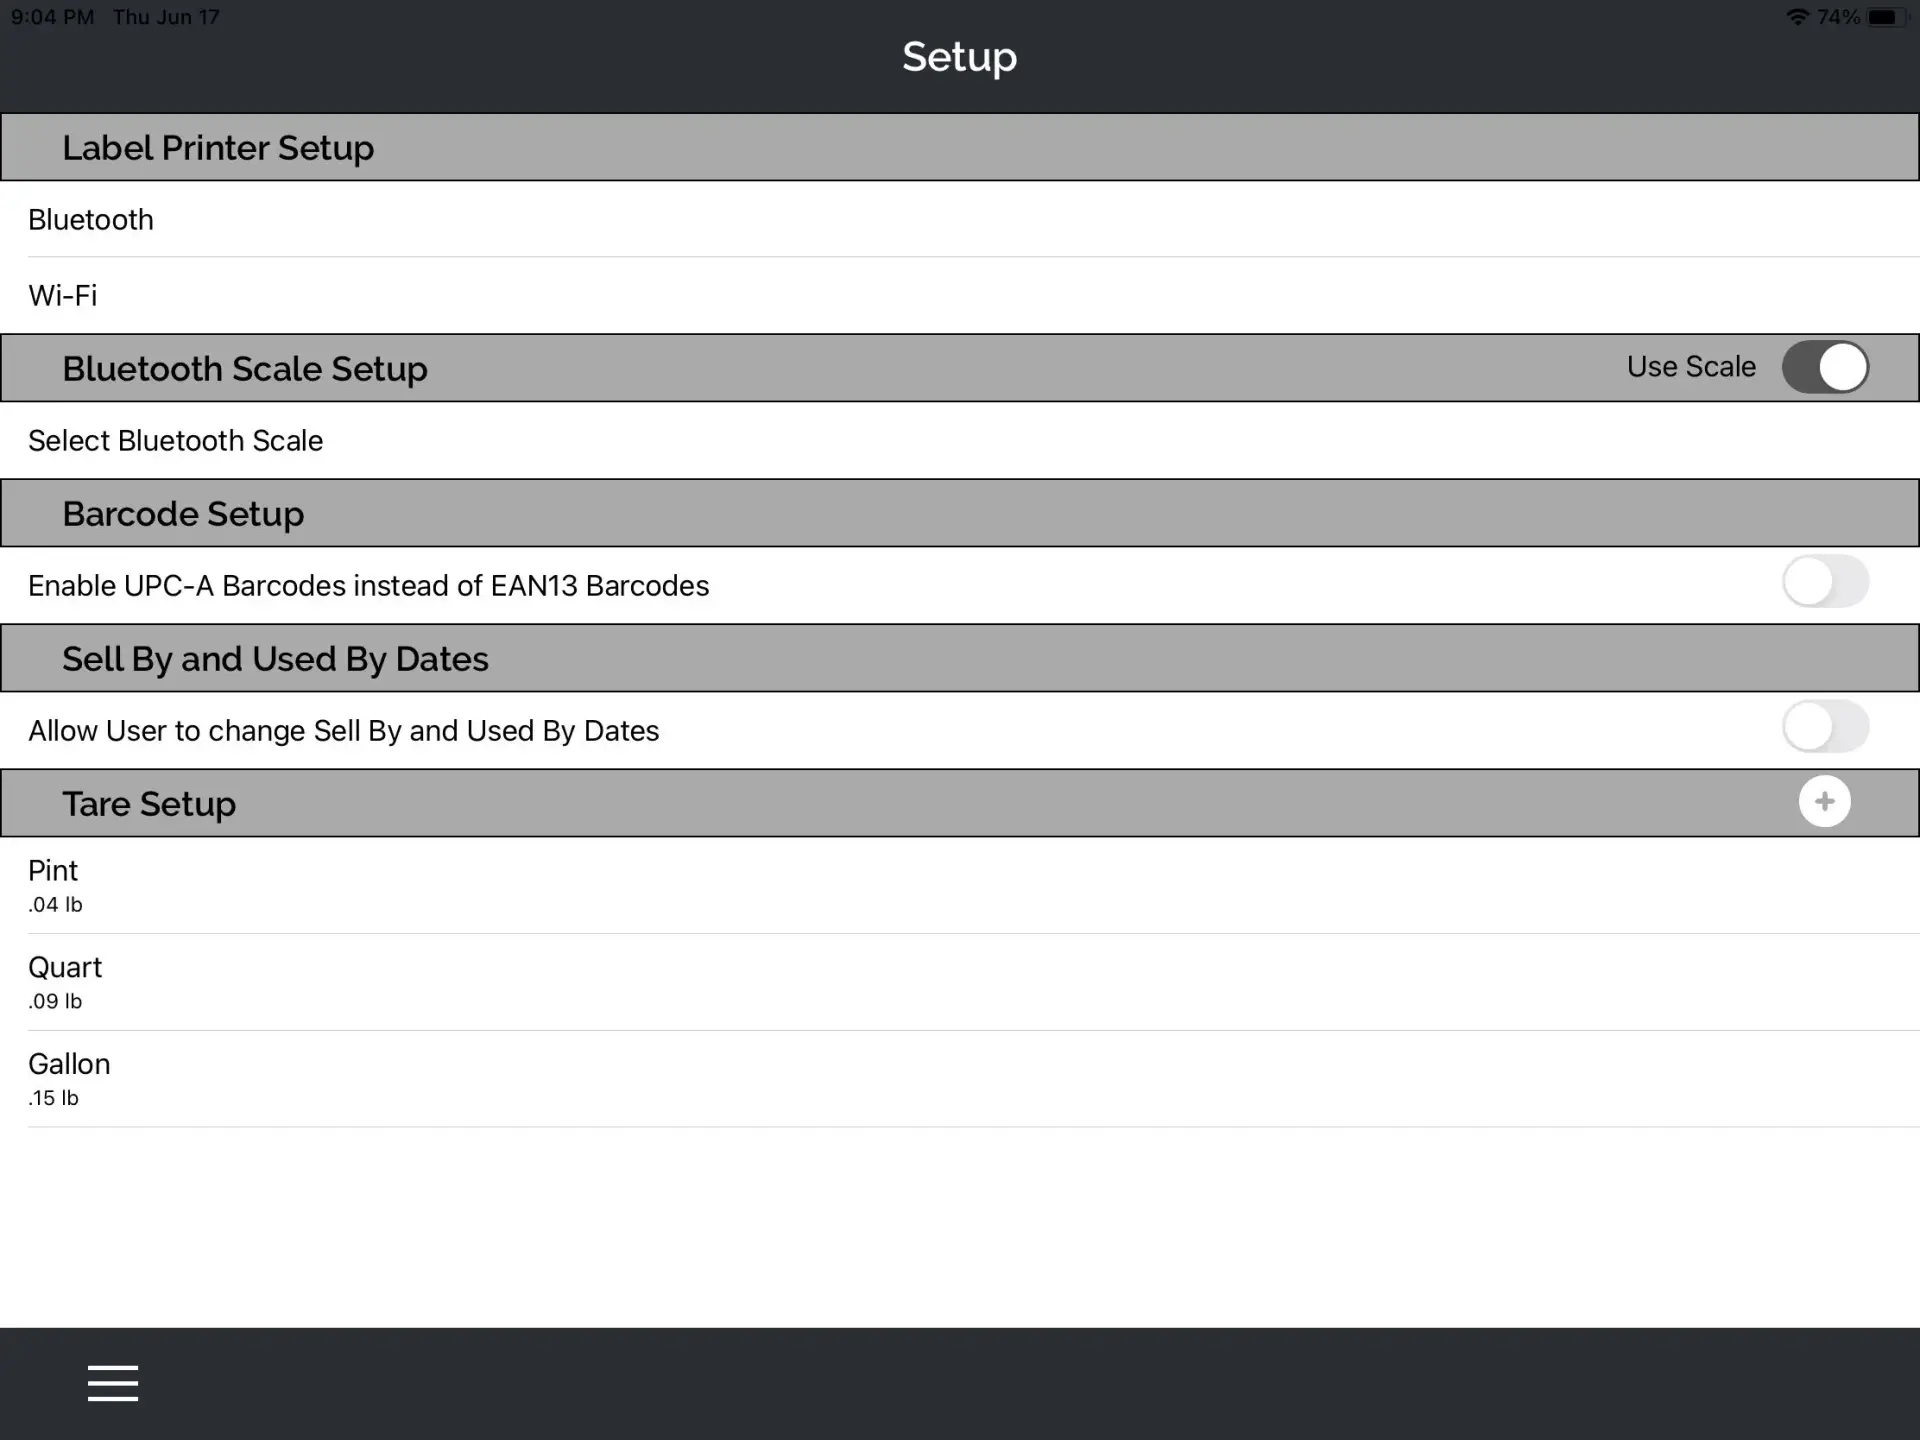This screenshot has width=1920, height=1440.
Task: Tap the clock showing 9:04 PM
Action: point(52,17)
